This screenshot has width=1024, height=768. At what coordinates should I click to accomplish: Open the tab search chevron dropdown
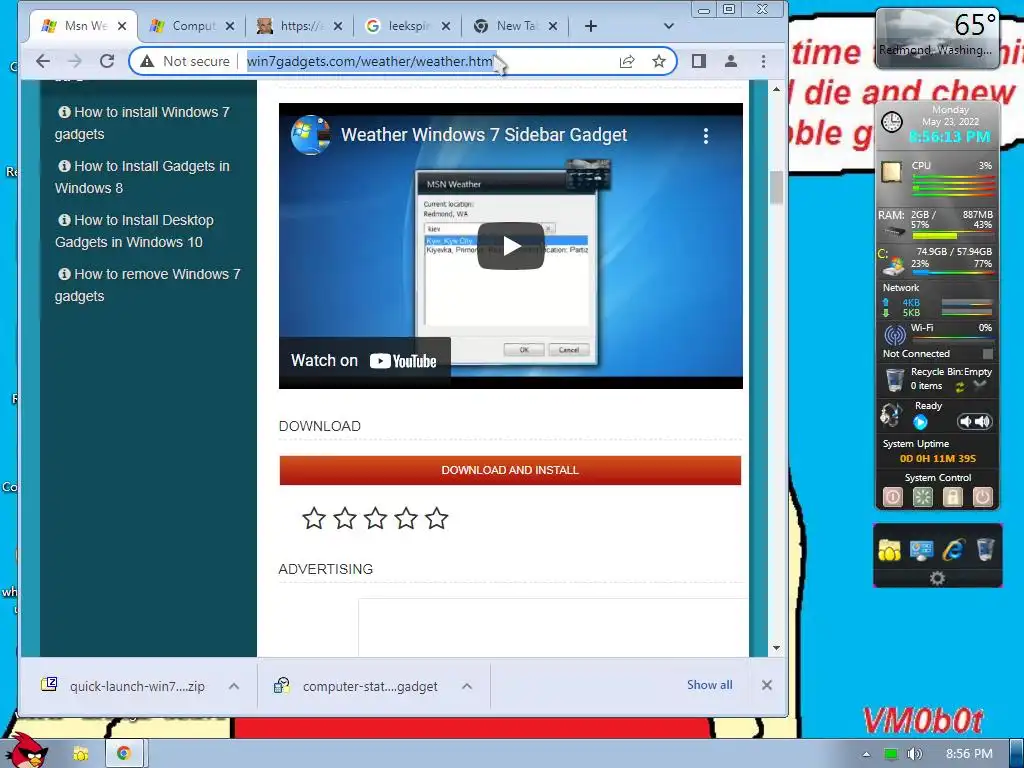pyautogui.click(x=668, y=26)
